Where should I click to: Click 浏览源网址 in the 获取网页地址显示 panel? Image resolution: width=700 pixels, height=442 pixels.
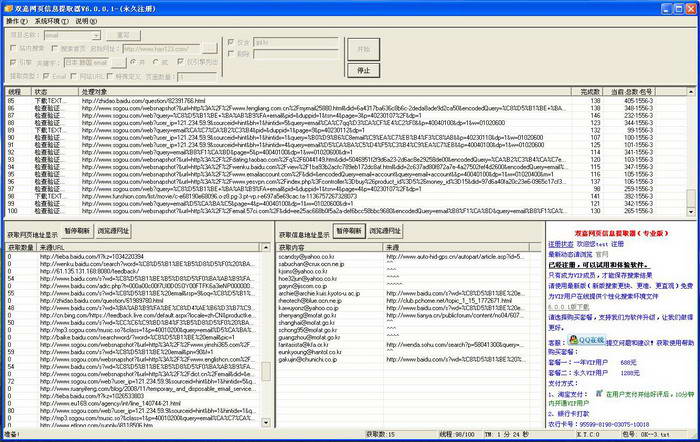tap(113, 231)
